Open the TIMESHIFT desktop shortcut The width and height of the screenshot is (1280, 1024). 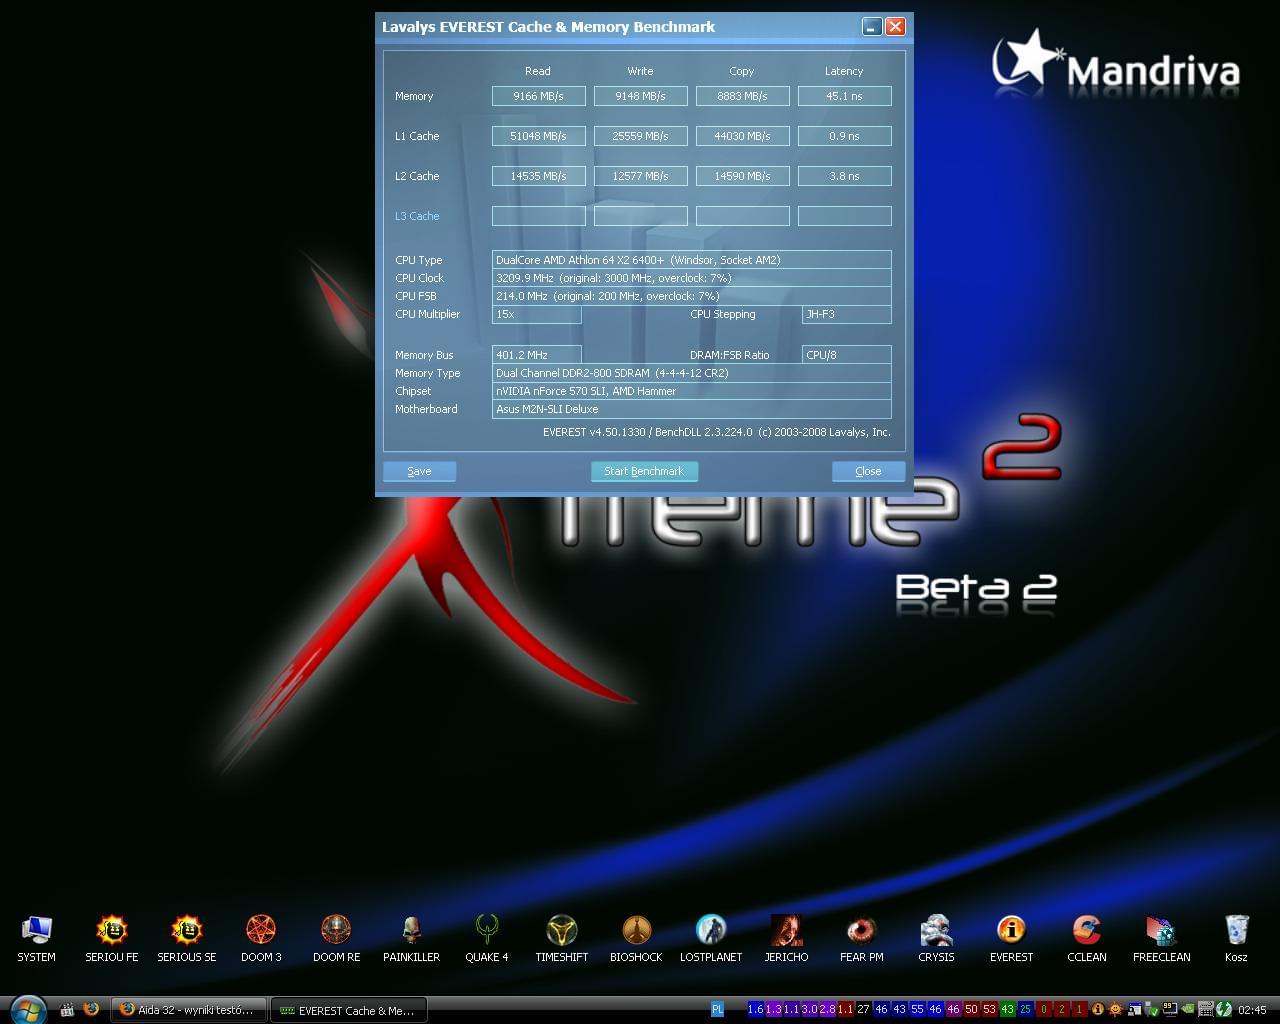coord(561,938)
